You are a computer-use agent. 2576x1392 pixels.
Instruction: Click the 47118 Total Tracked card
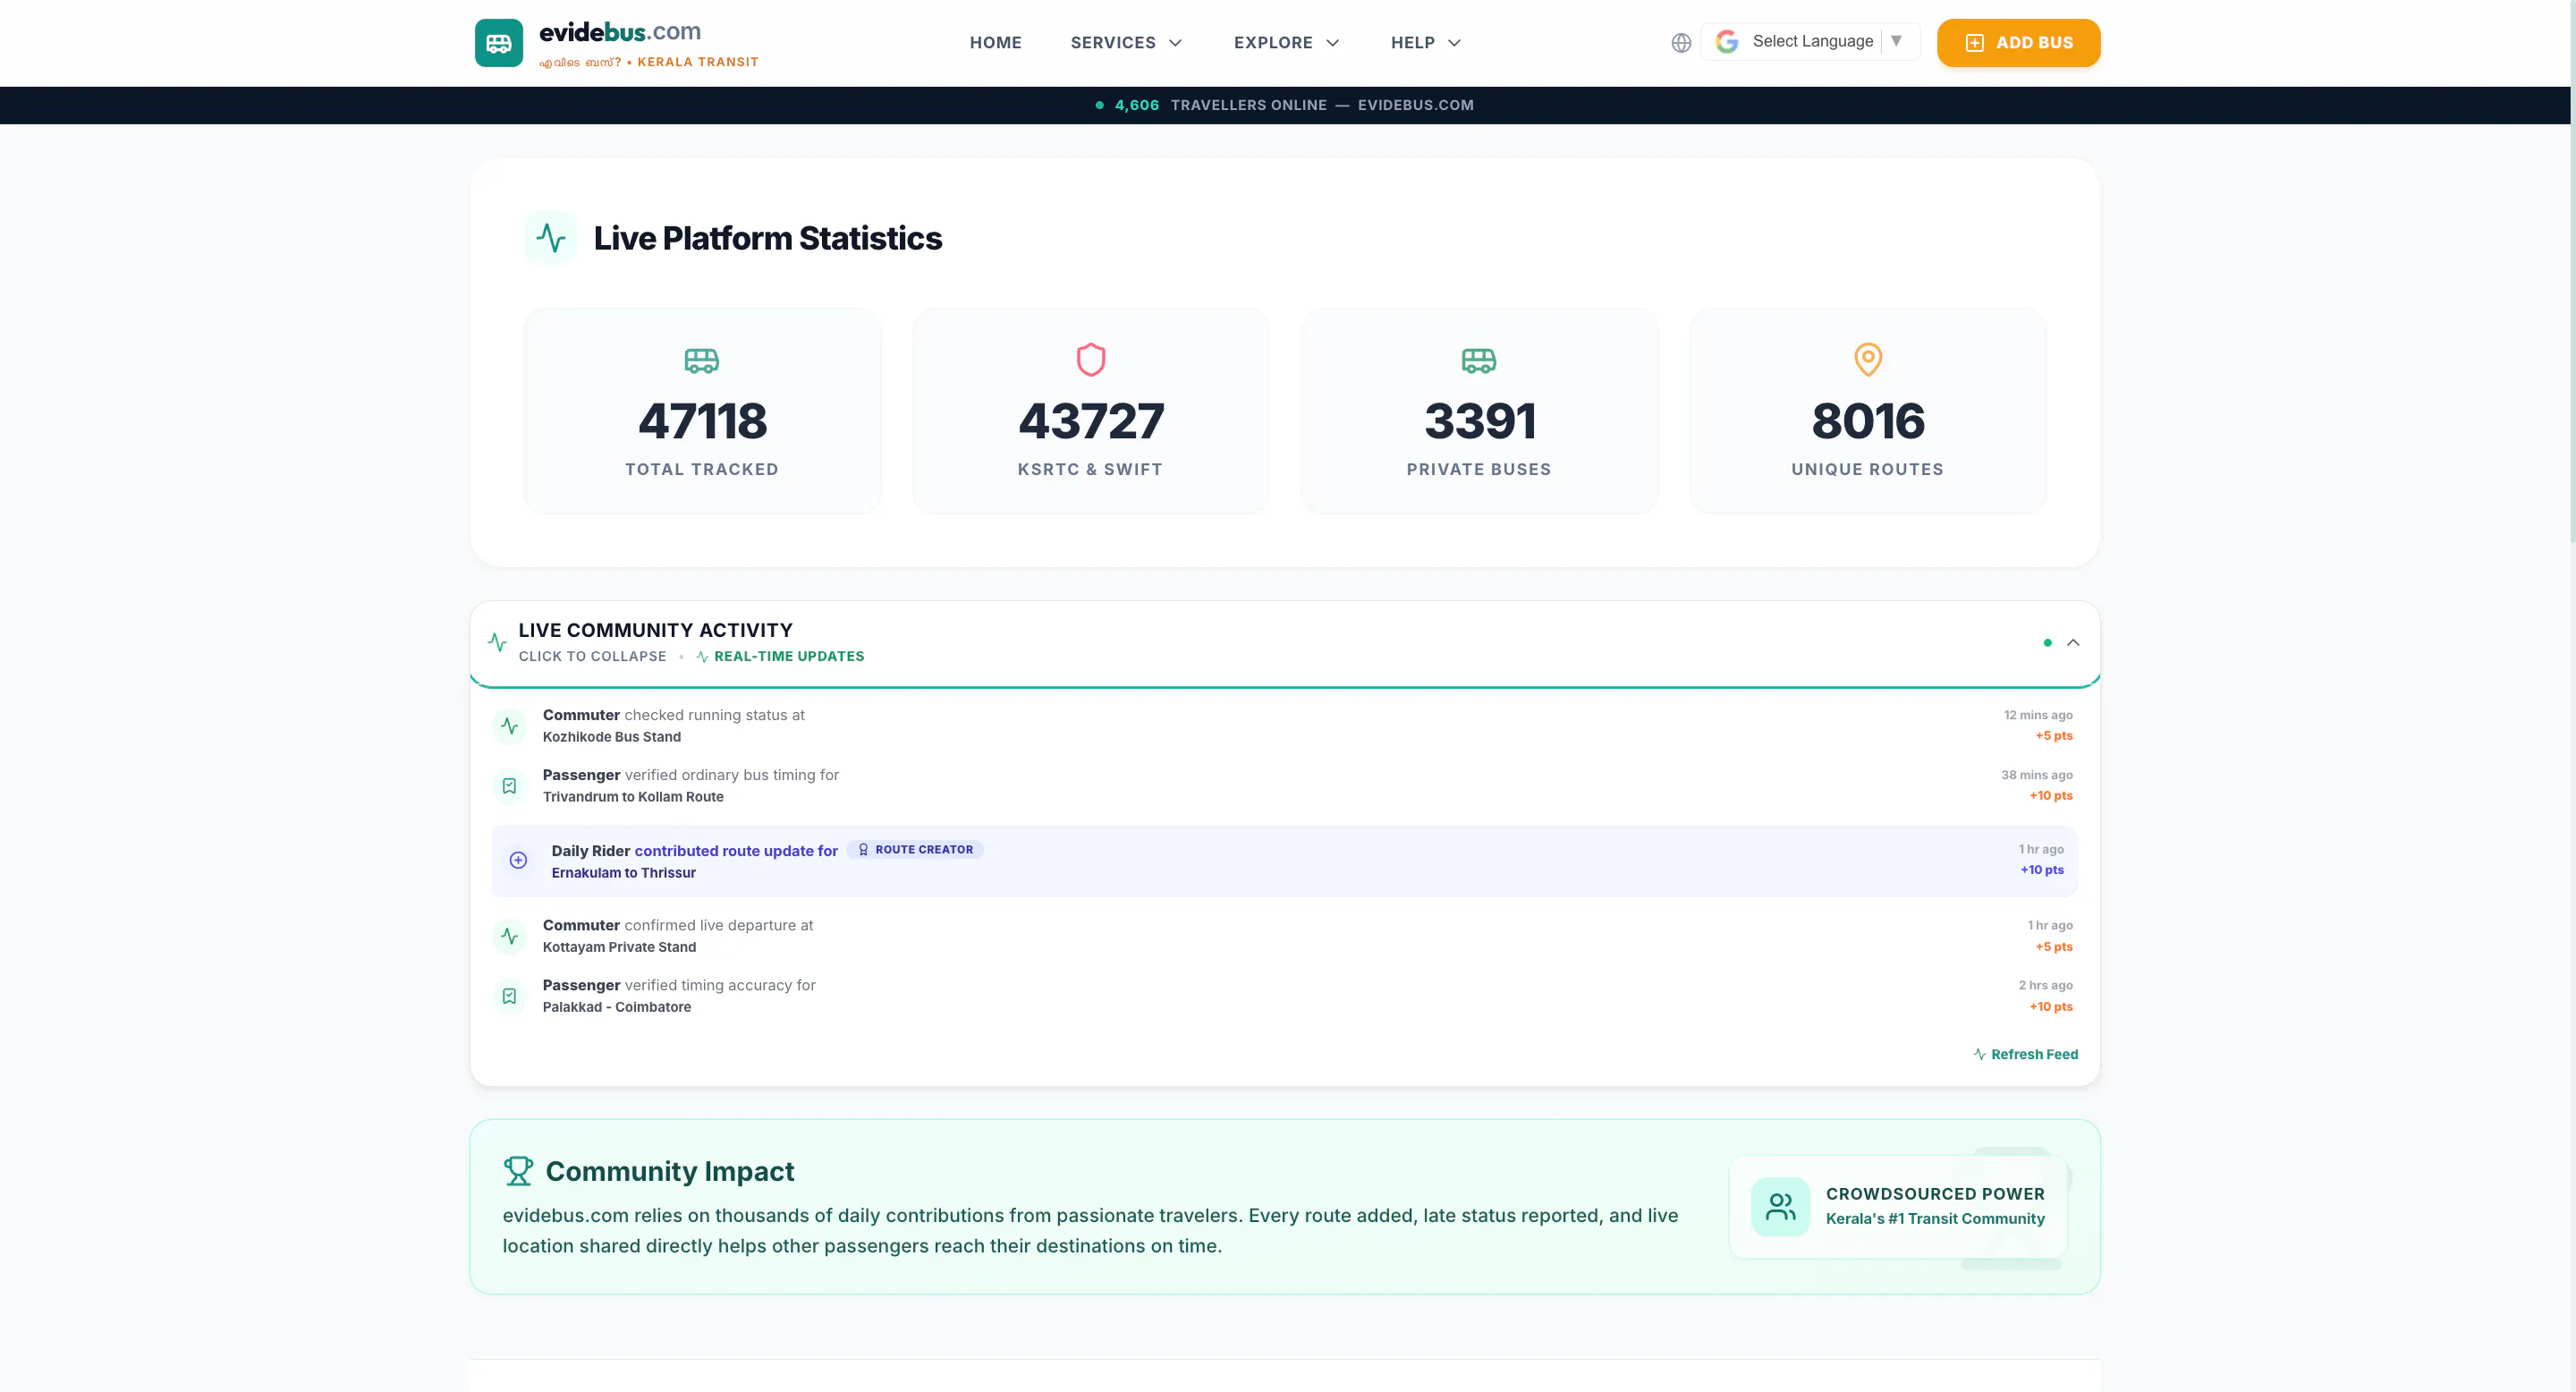(x=702, y=411)
